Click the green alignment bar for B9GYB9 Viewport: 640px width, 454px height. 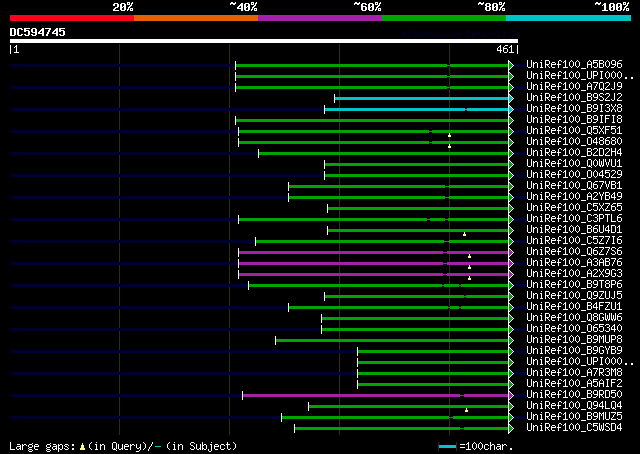click(x=433, y=352)
